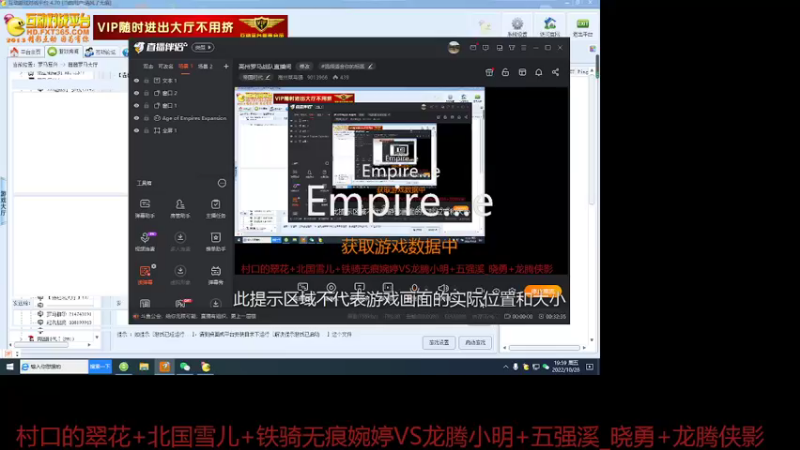Click the horizontal scrollbar at background window's lower right
Image resolution: width=800 pixels, height=450 pixels.
pyautogui.click(x=544, y=348)
